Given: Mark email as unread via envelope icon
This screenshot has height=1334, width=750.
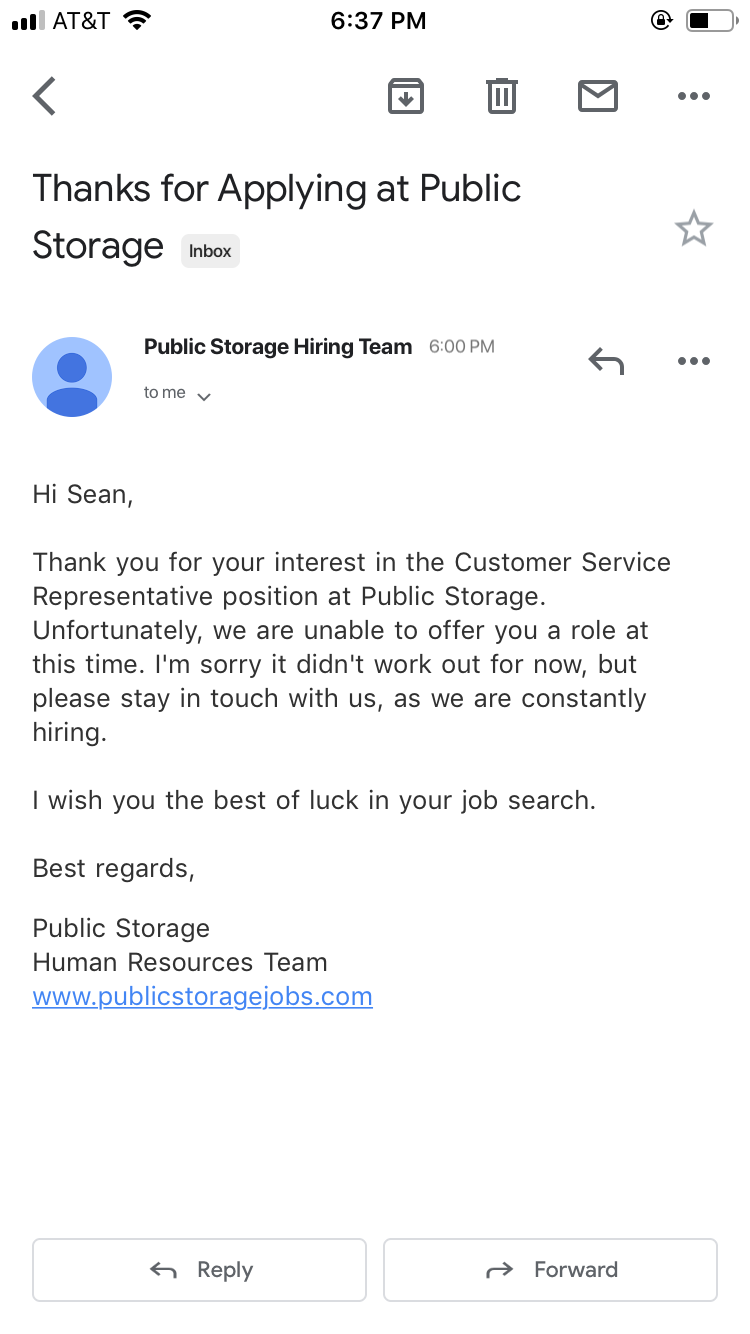Looking at the screenshot, I should click(598, 96).
